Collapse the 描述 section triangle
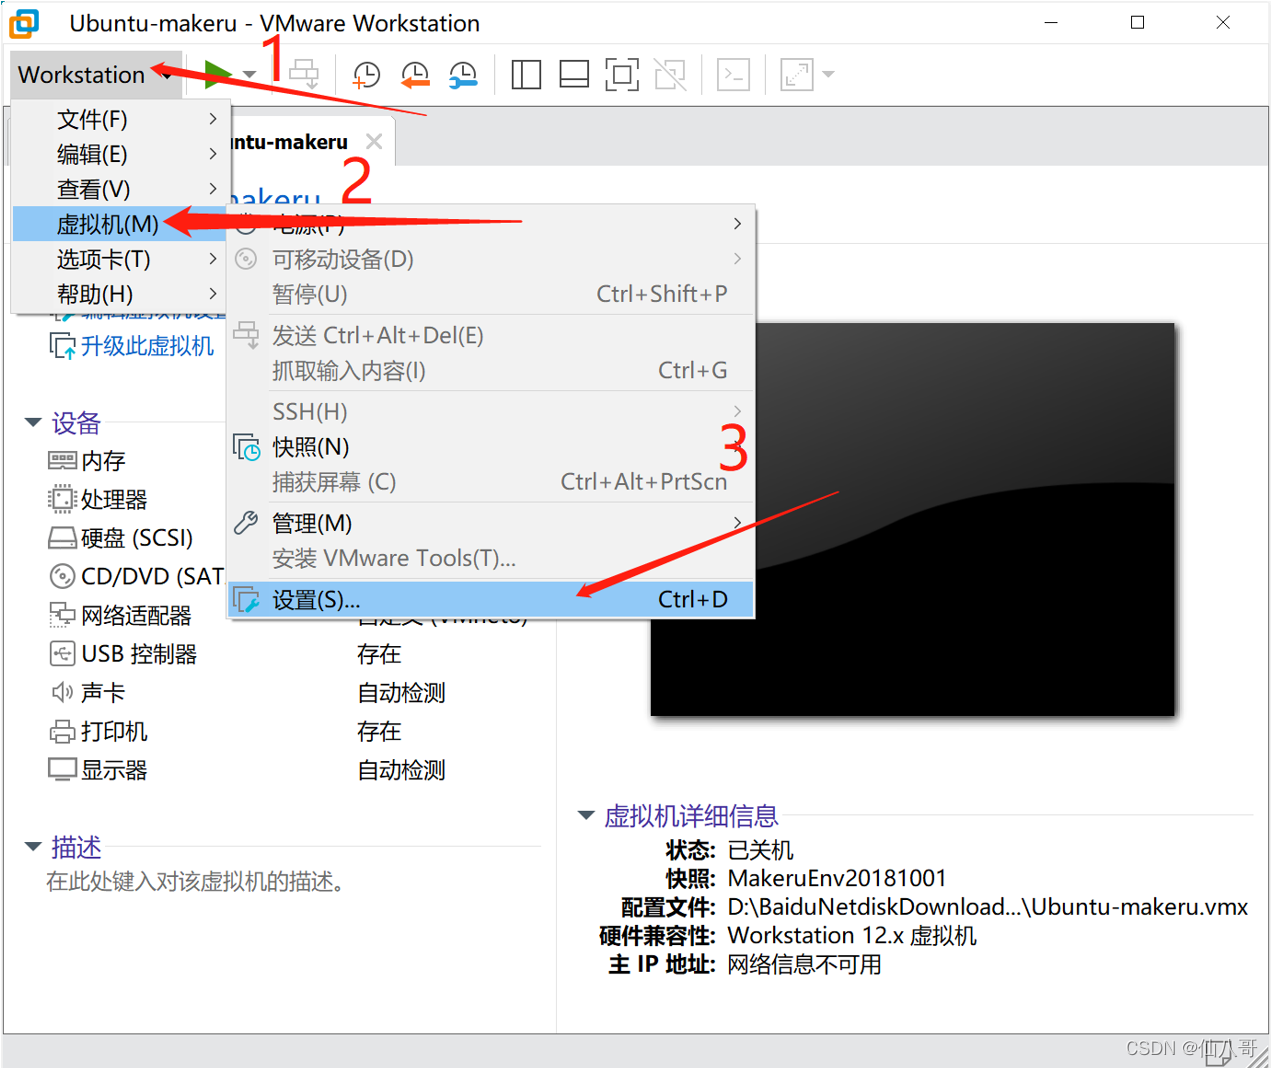The width and height of the screenshot is (1273, 1068). (33, 847)
